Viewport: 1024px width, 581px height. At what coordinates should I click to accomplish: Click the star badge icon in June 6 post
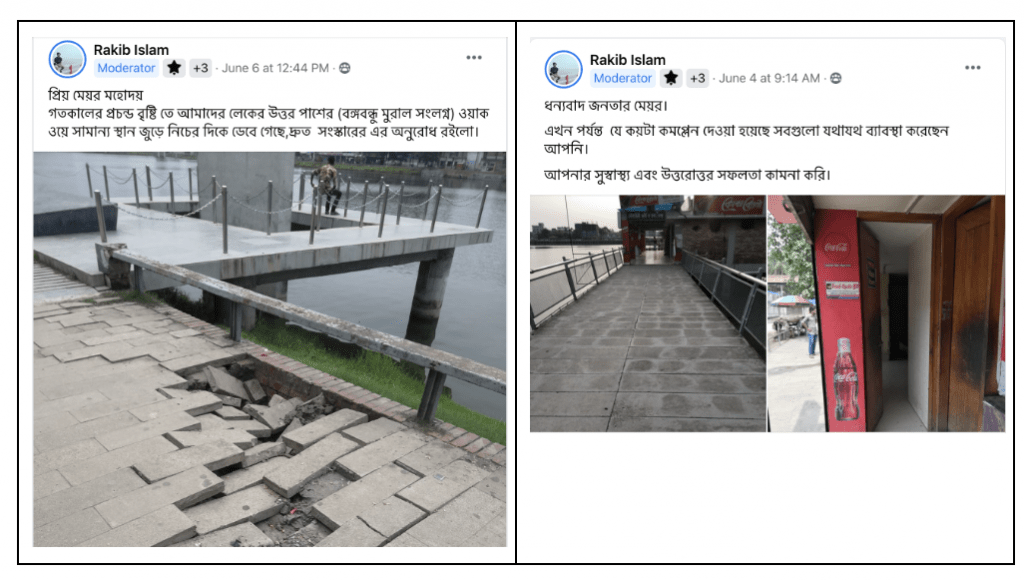point(174,68)
